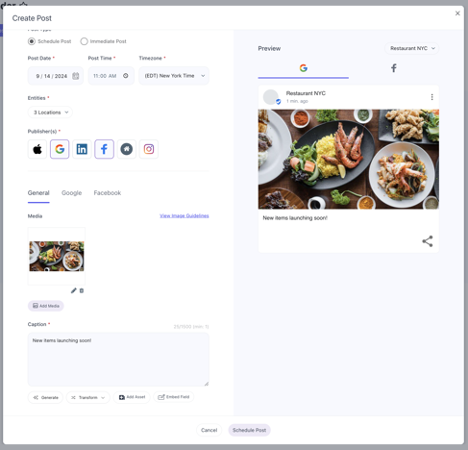Select the Immediate Post radio button

click(84, 41)
